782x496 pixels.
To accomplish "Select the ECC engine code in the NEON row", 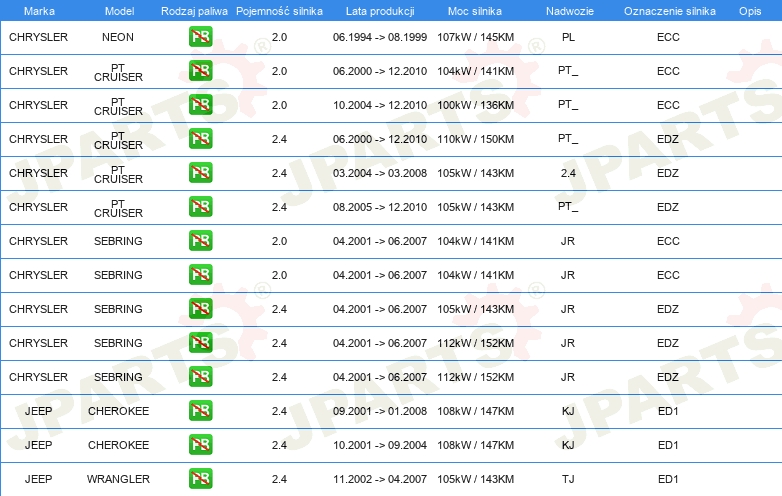I will 668,37.
